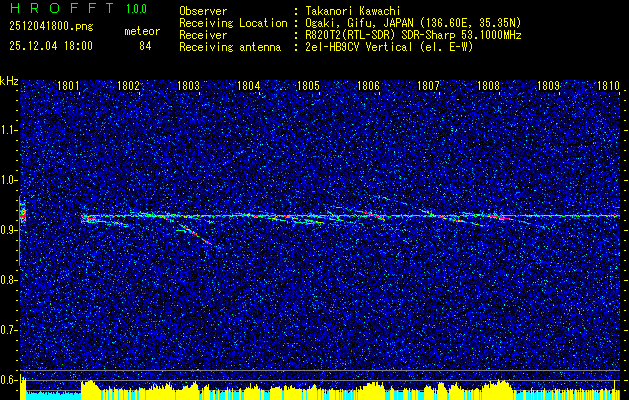
Task: Click the 1810 time marker
Action: pos(609,85)
